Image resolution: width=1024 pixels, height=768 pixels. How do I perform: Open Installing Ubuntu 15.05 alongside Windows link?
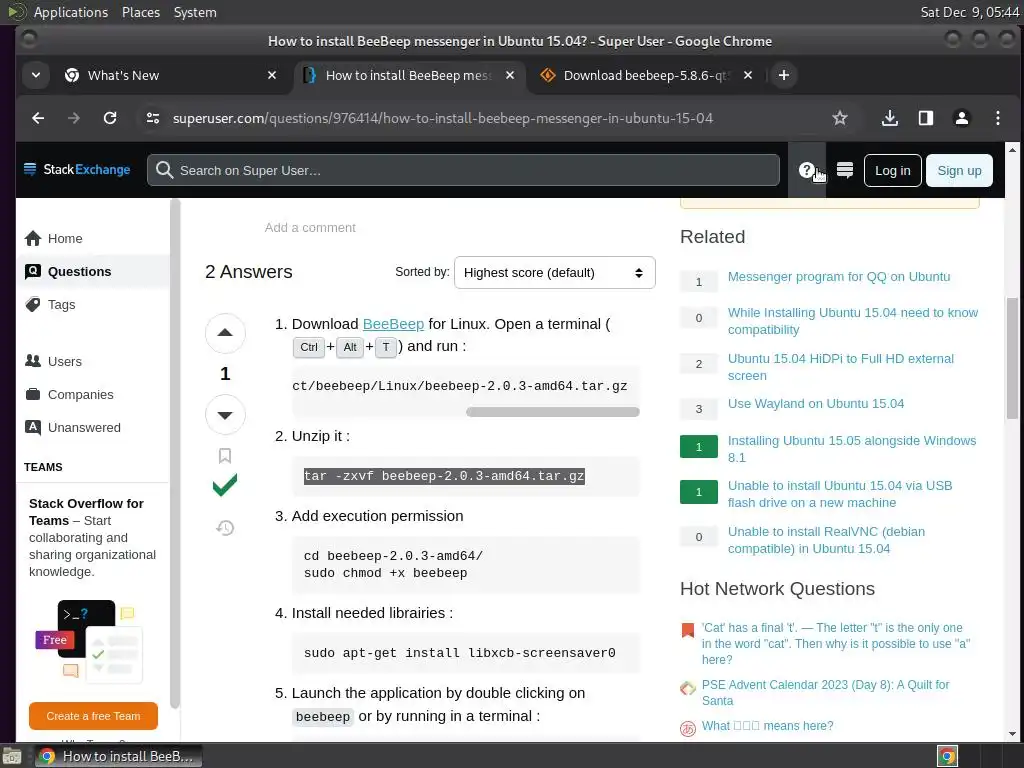852,449
